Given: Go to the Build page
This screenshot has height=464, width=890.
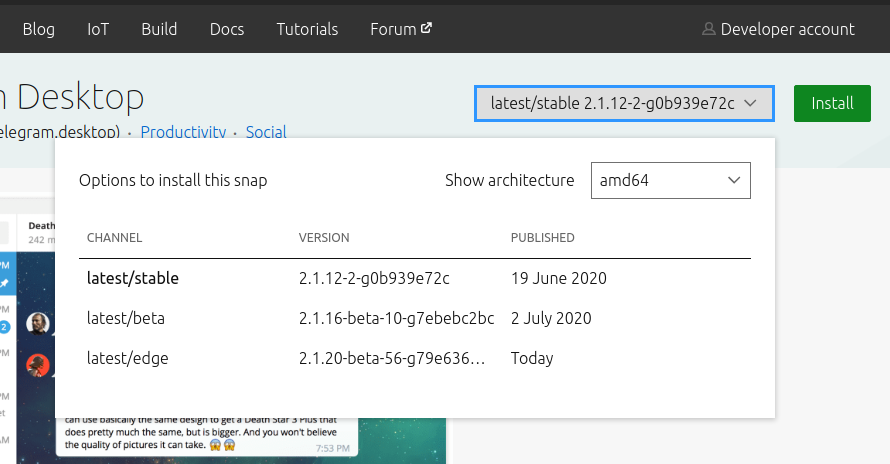Looking at the screenshot, I should click(x=159, y=29).
